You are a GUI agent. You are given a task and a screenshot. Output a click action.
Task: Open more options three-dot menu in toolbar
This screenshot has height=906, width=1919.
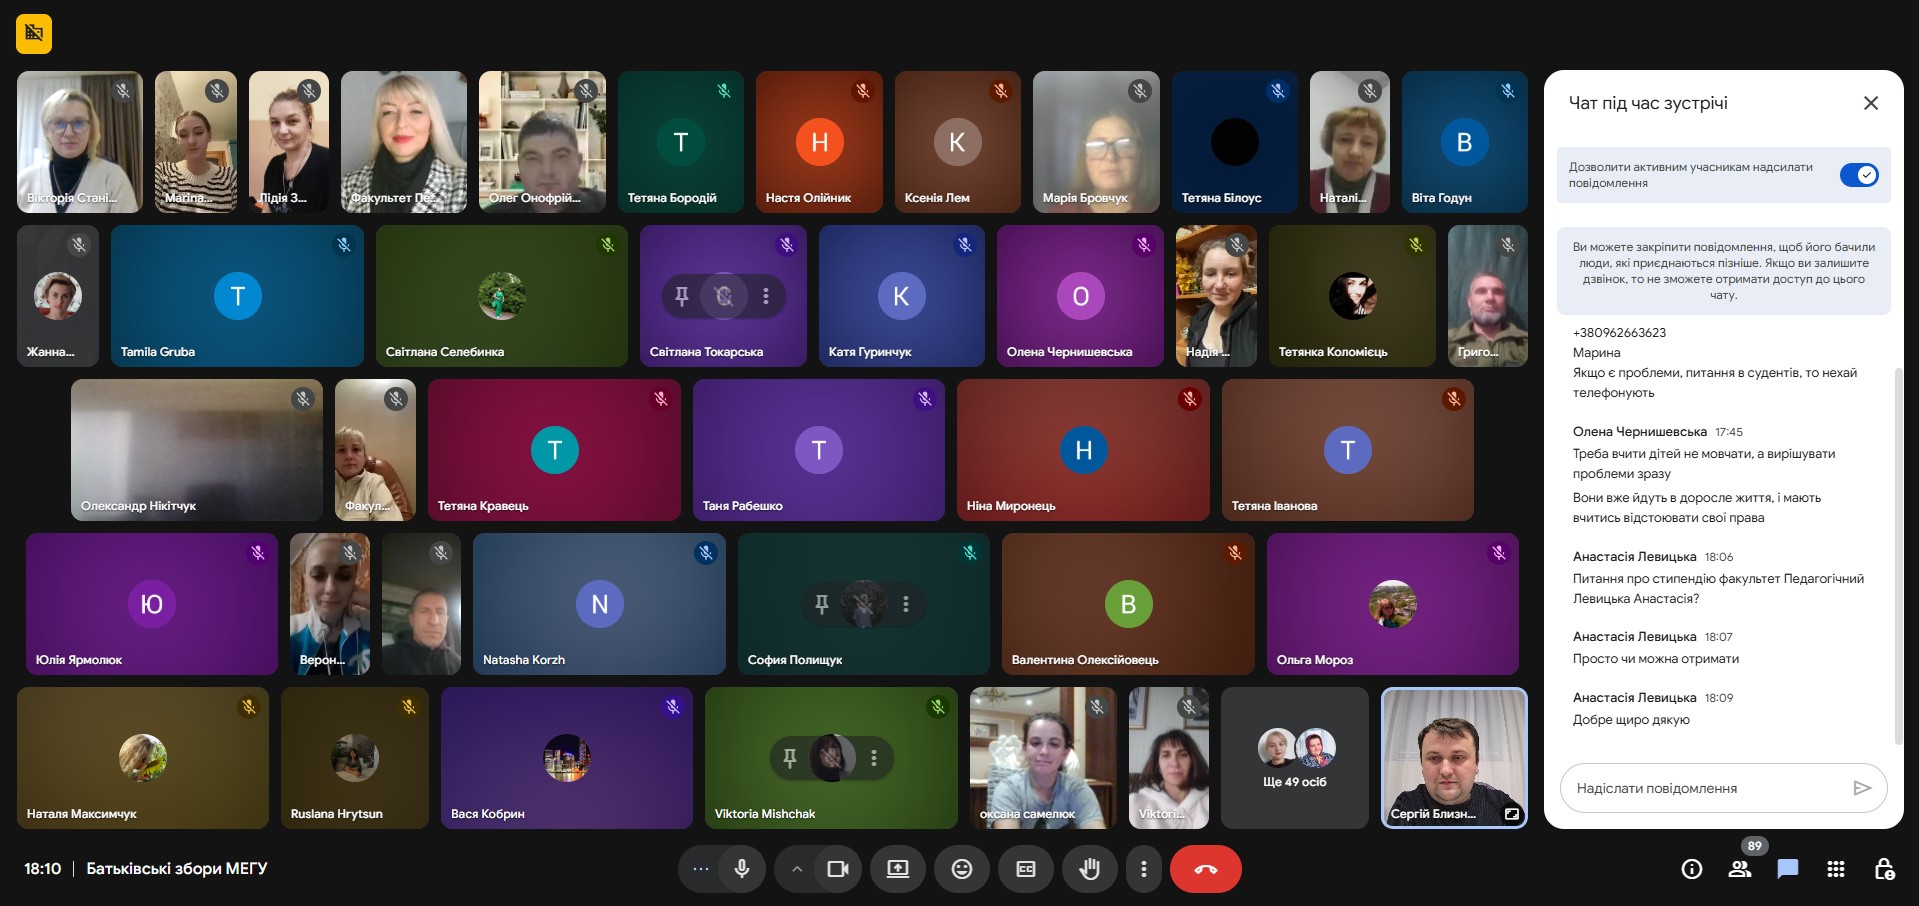(1144, 869)
